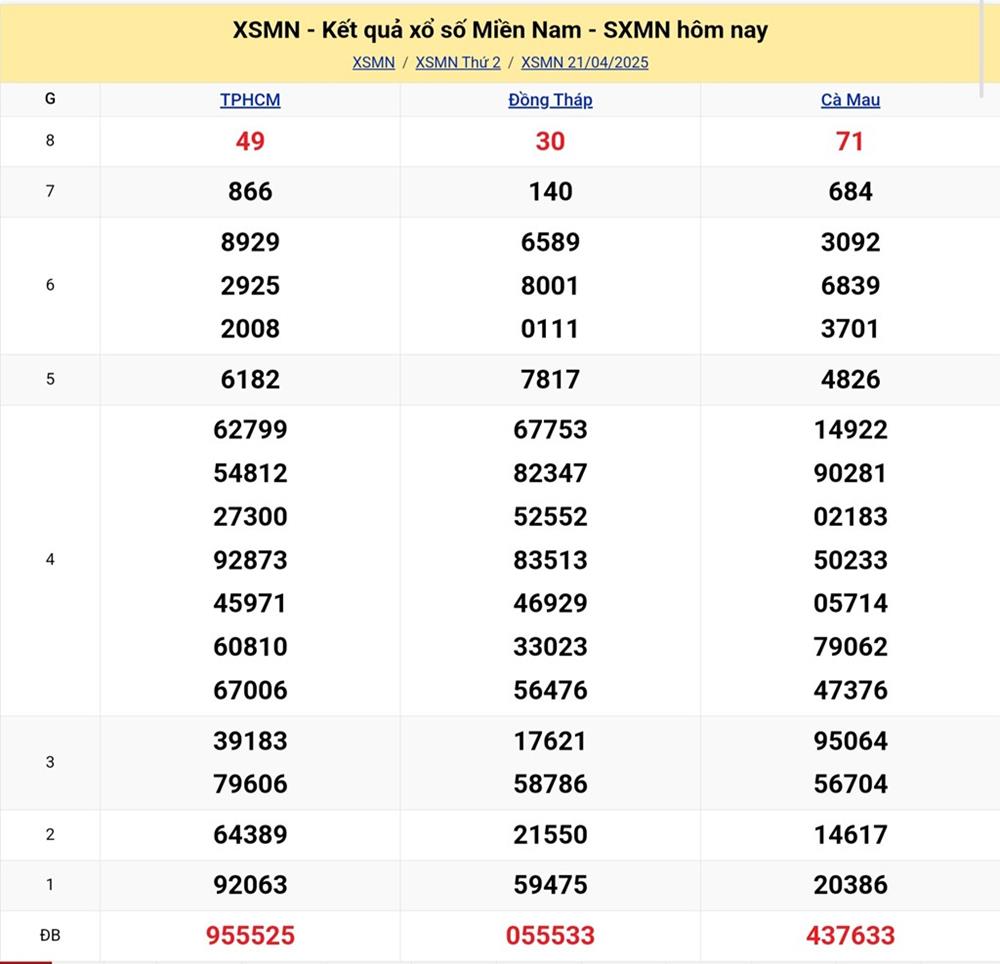The width and height of the screenshot is (1000, 964).
Task: Select TPHCM first prize number 92063
Action: tap(250, 885)
